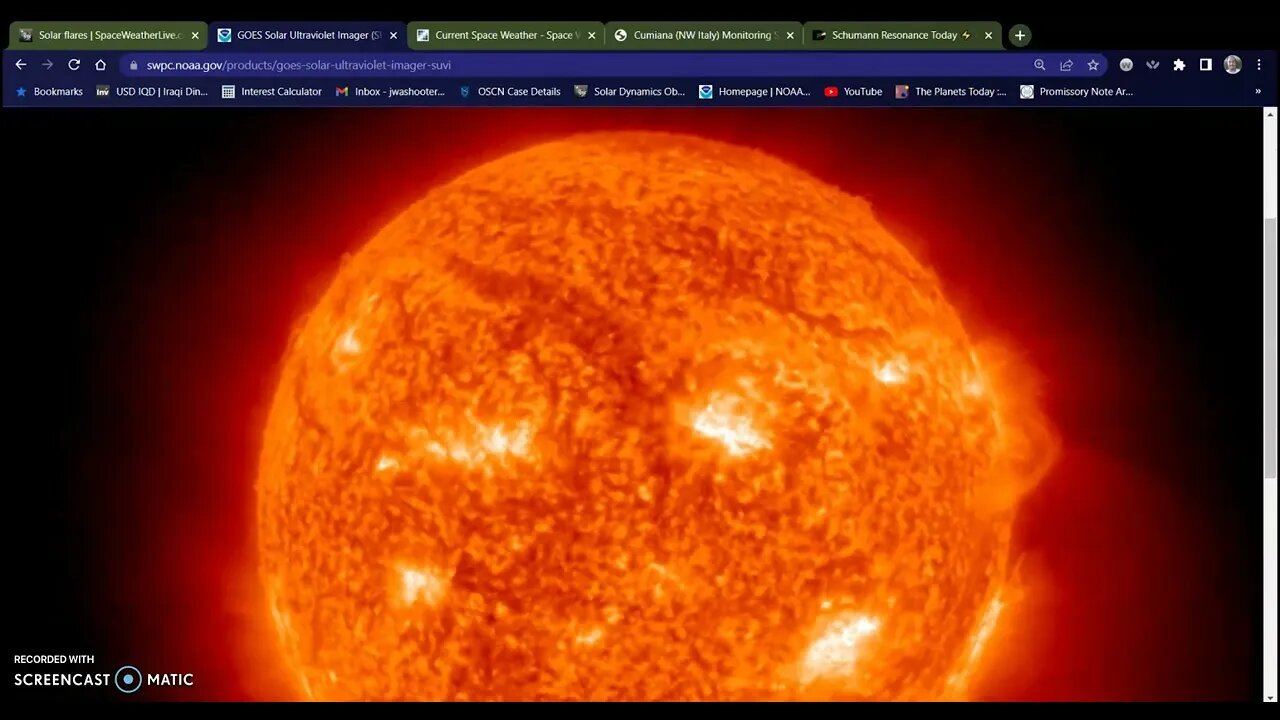1280x720 pixels.
Task: Go forward to the next page
Action: coord(47,64)
